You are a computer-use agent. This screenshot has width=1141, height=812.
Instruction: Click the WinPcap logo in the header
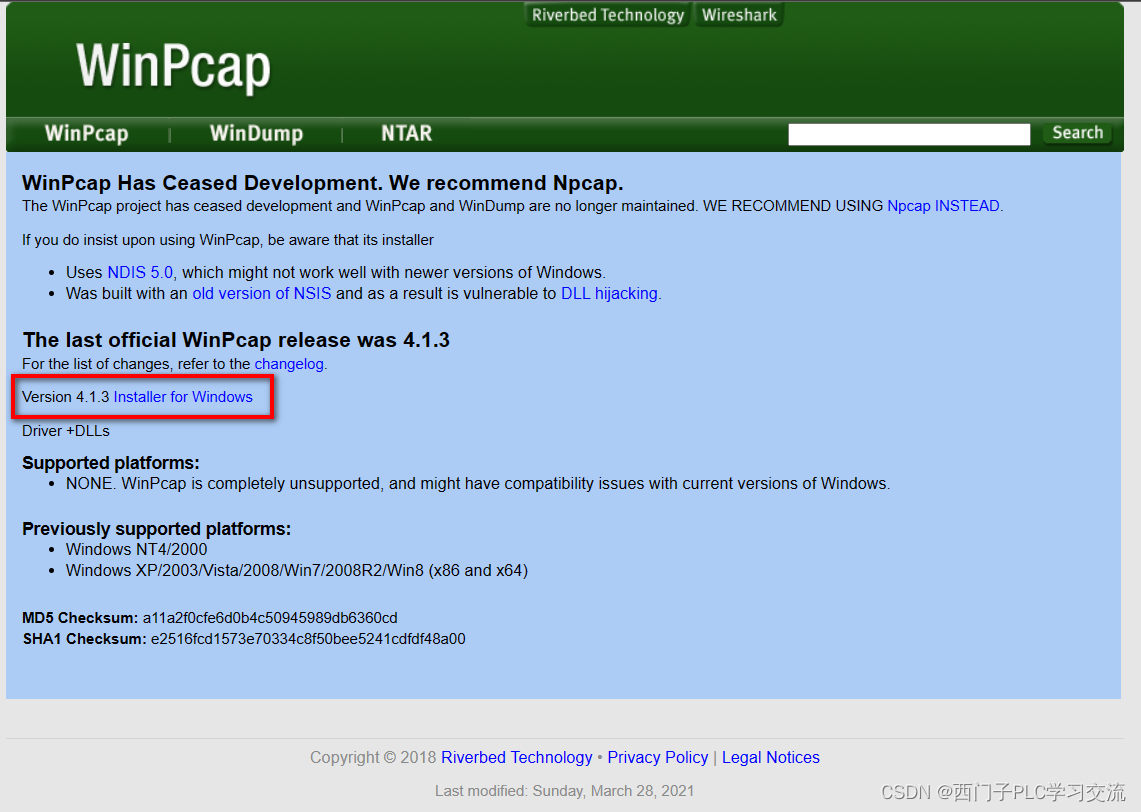[173, 67]
